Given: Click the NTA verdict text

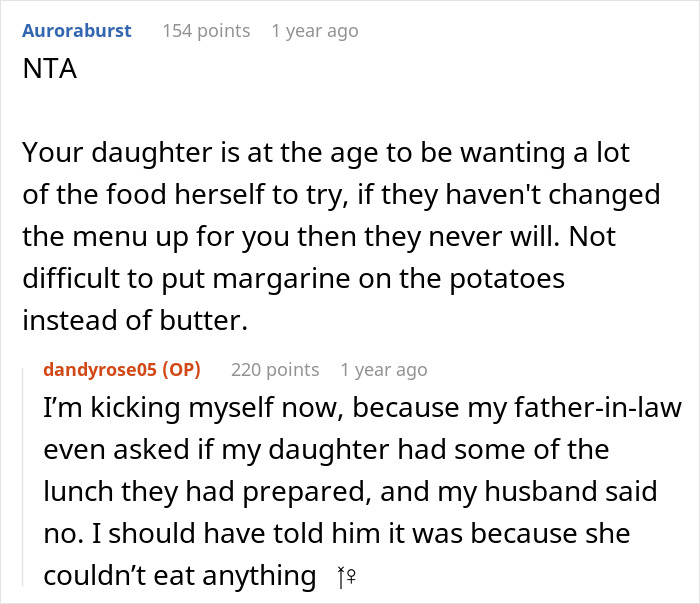Looking at the screenshot, I should (x=49, y=71).
